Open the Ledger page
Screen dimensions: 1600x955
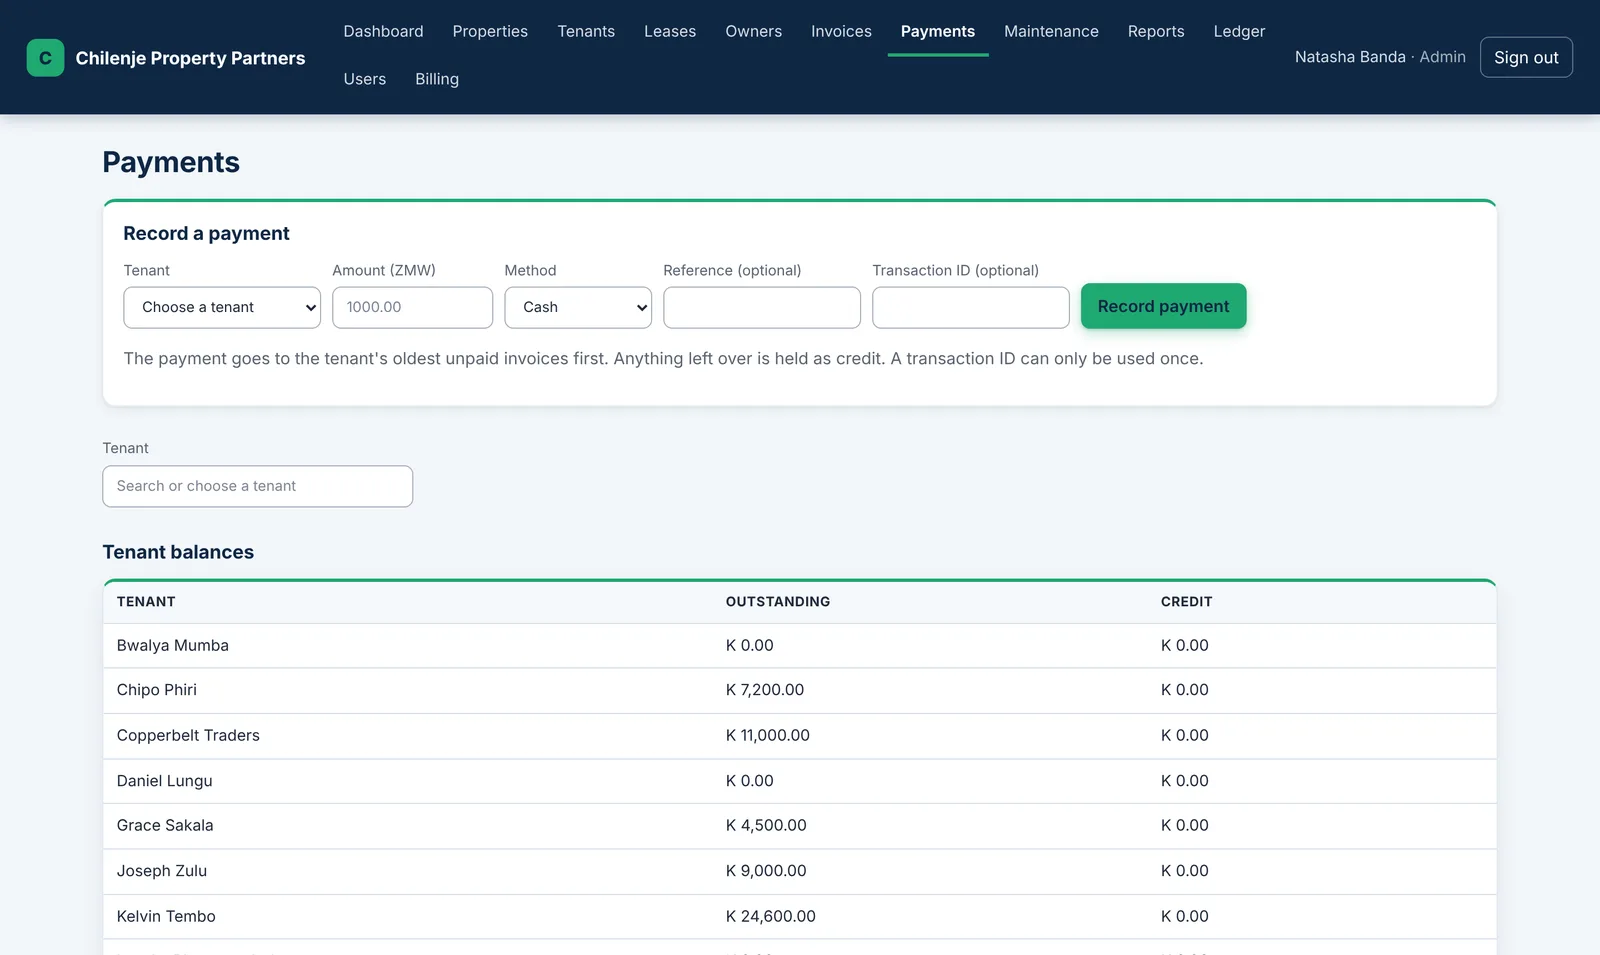(1239, 31)
